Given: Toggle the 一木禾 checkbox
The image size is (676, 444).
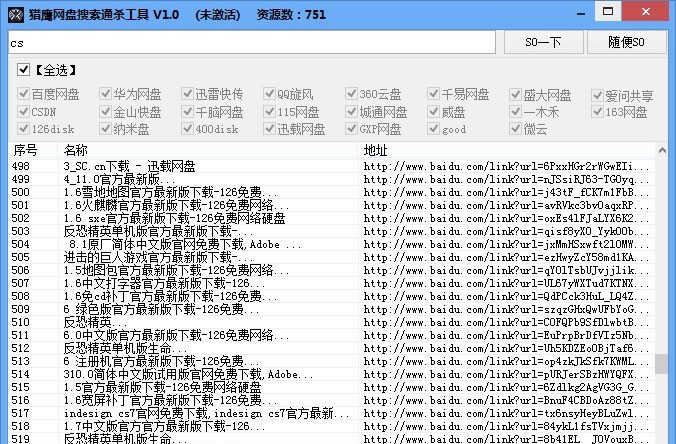Looking at the screenshot, I should (515, 112).
